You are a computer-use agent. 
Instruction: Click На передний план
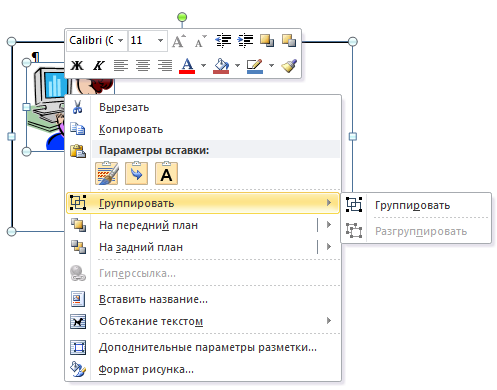192,225
